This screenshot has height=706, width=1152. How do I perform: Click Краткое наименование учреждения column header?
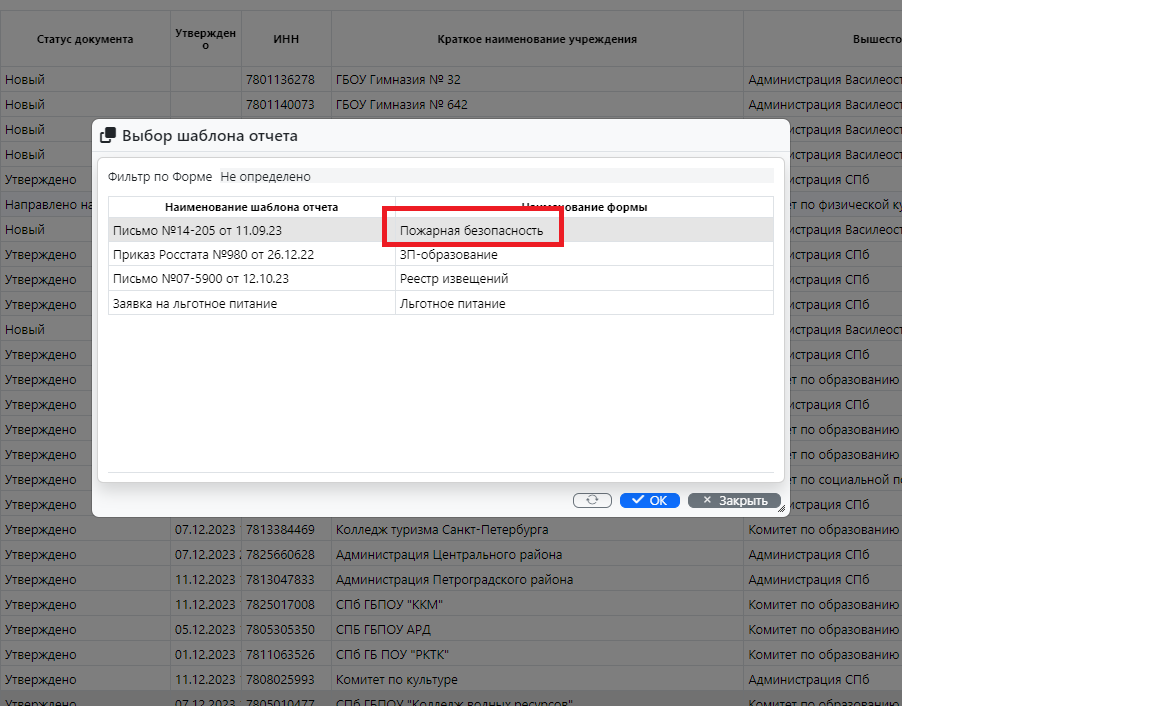point(537,40)
